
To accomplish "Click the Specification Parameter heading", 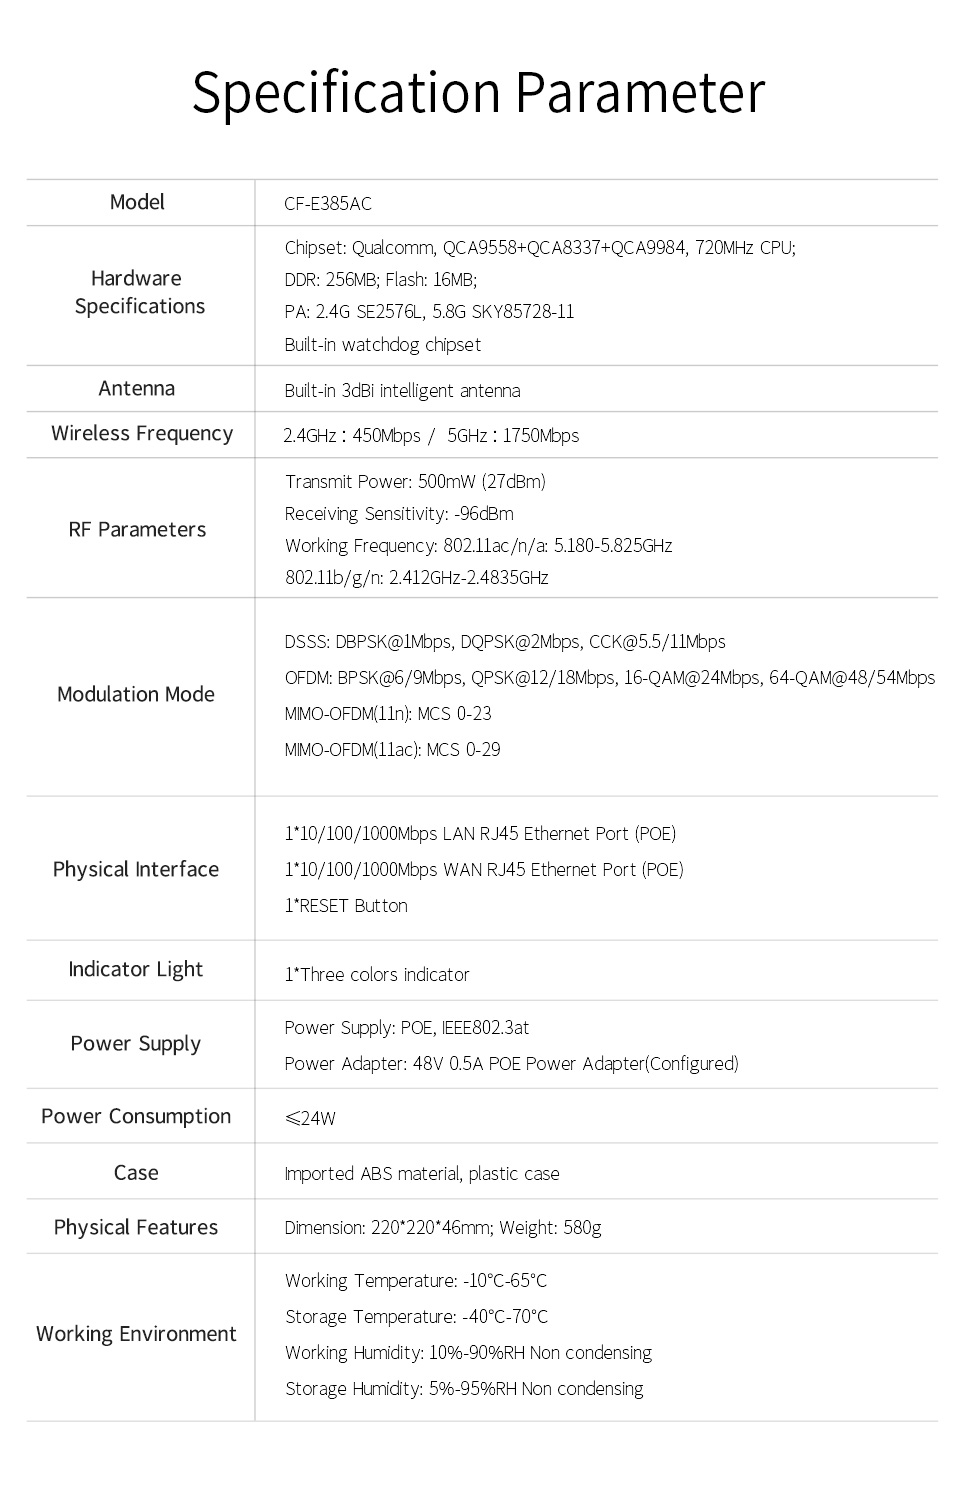I will pos(478,93).
